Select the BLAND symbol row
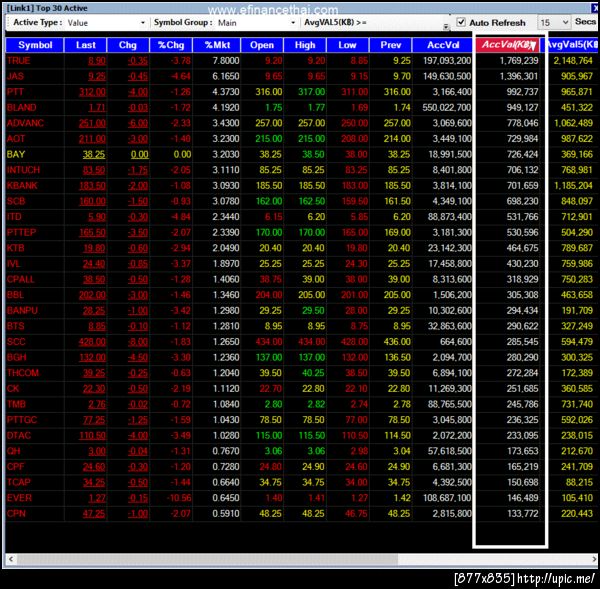 (x=302, y=108)
